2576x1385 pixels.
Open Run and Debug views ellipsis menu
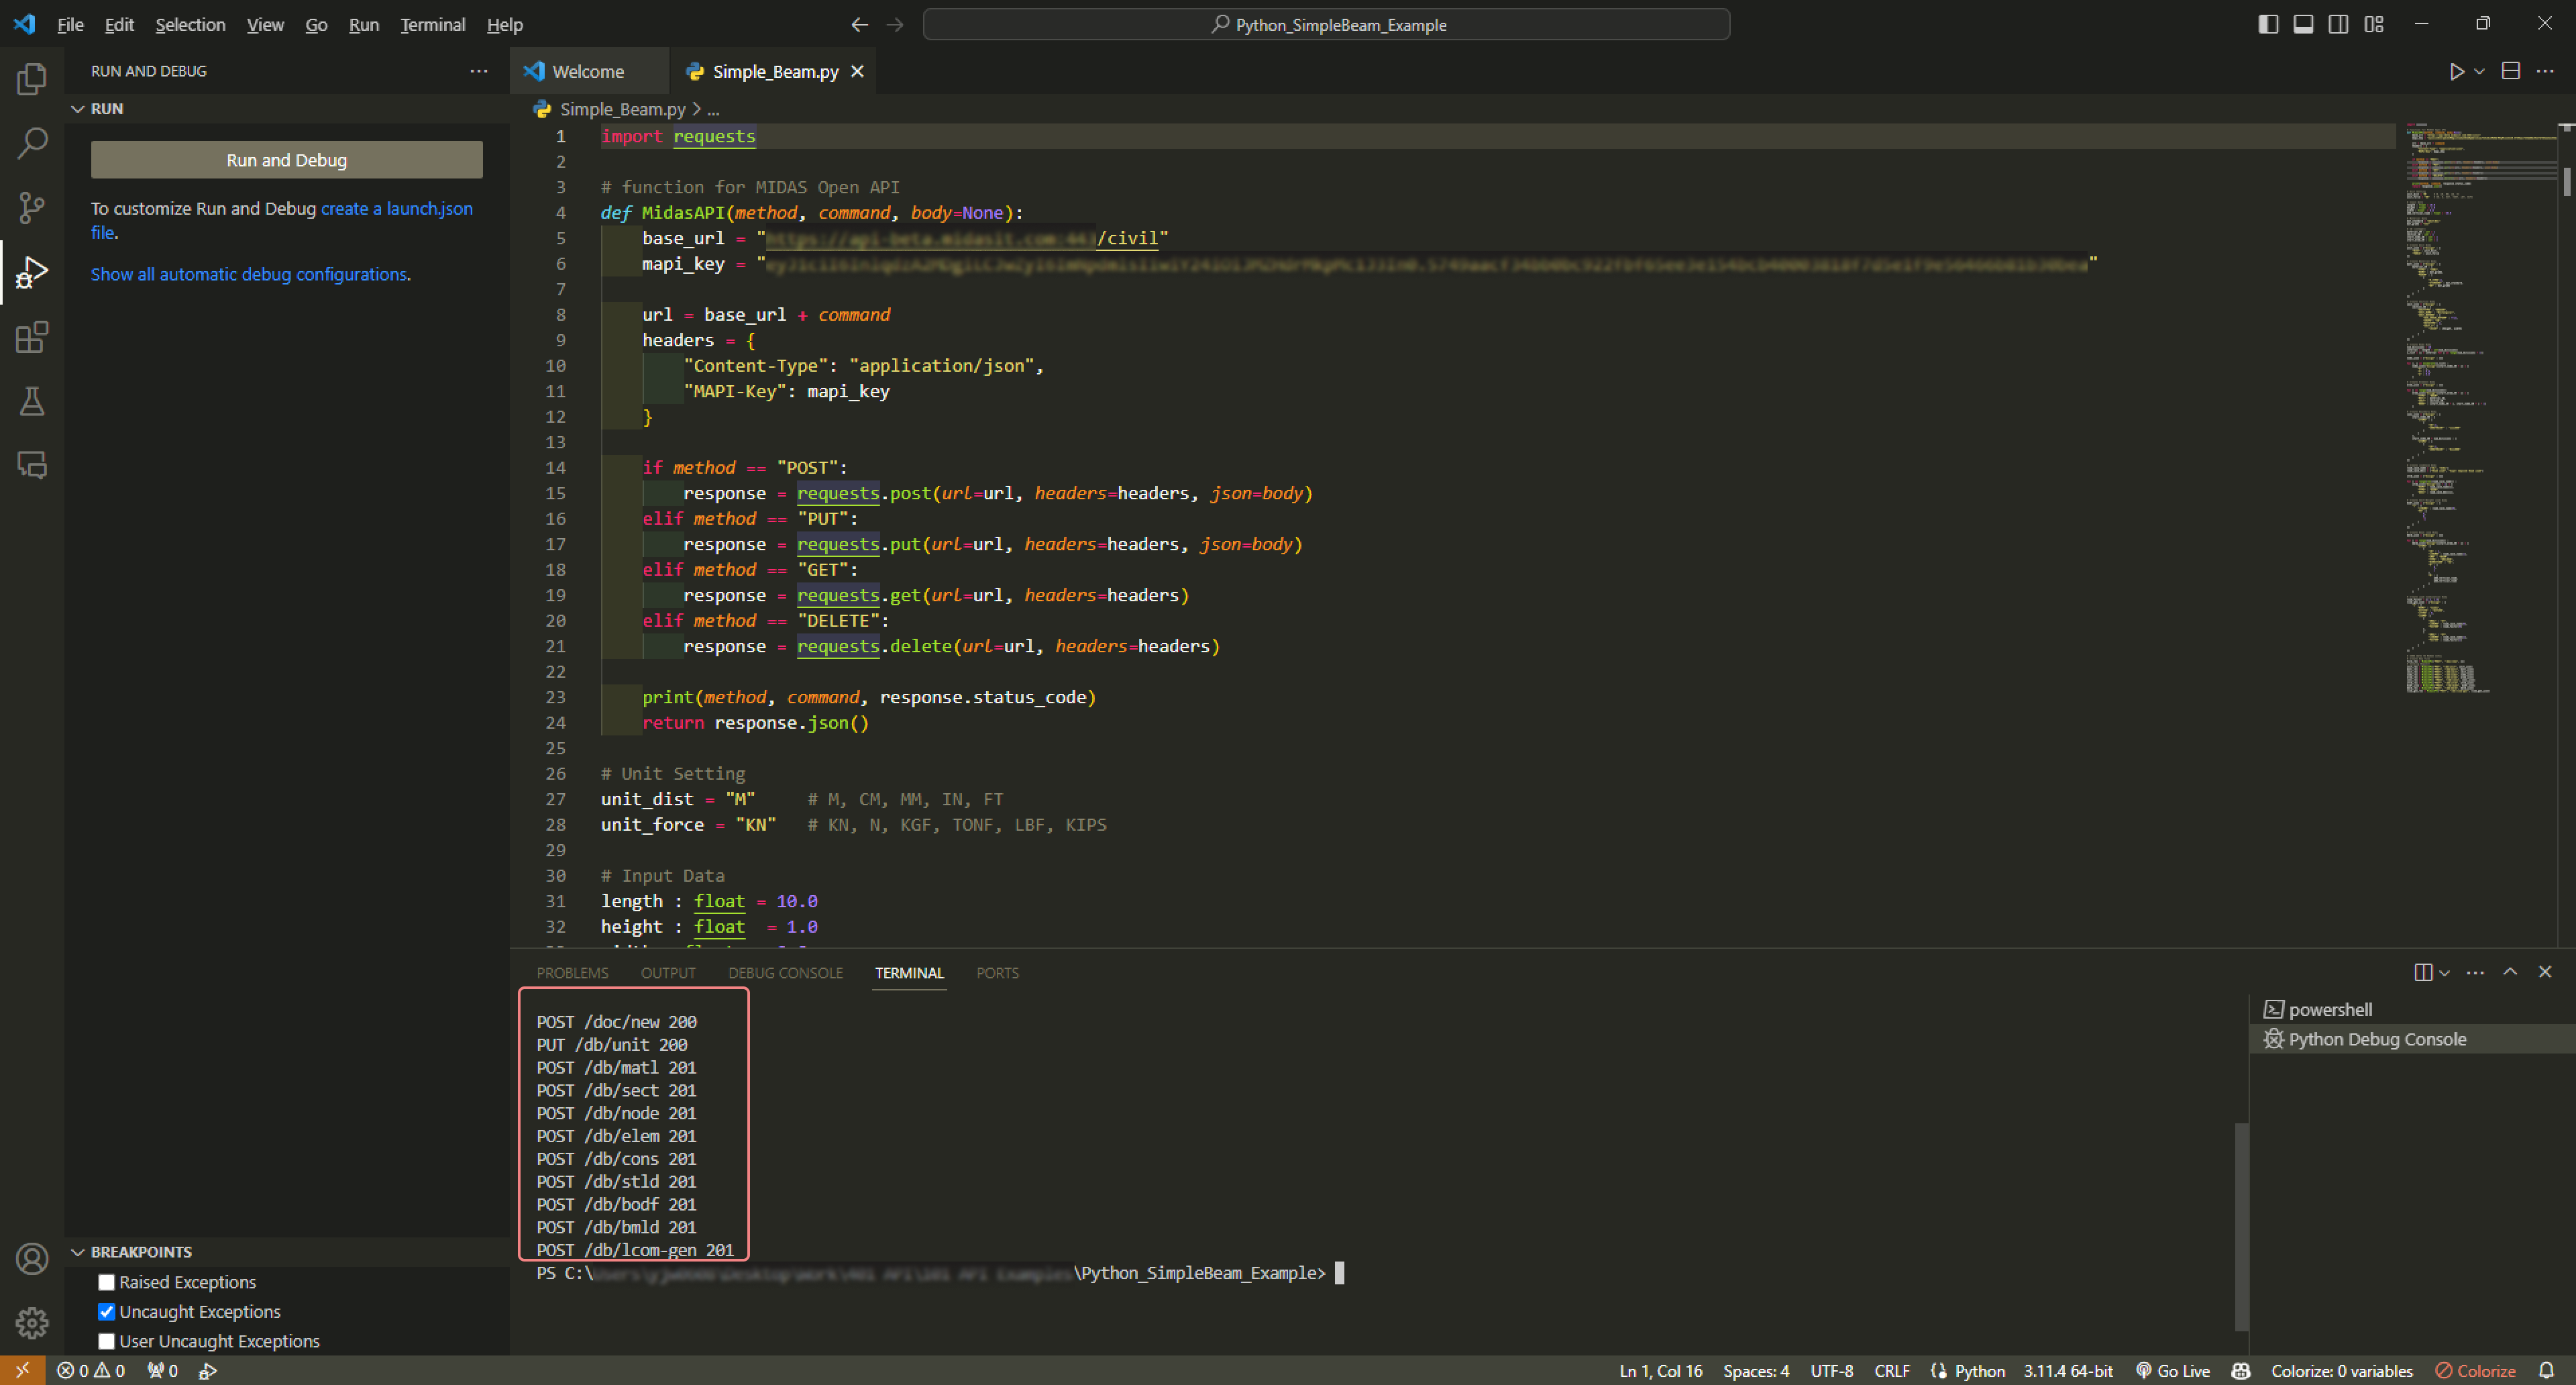pyautogui.click(x=479, y=71)
